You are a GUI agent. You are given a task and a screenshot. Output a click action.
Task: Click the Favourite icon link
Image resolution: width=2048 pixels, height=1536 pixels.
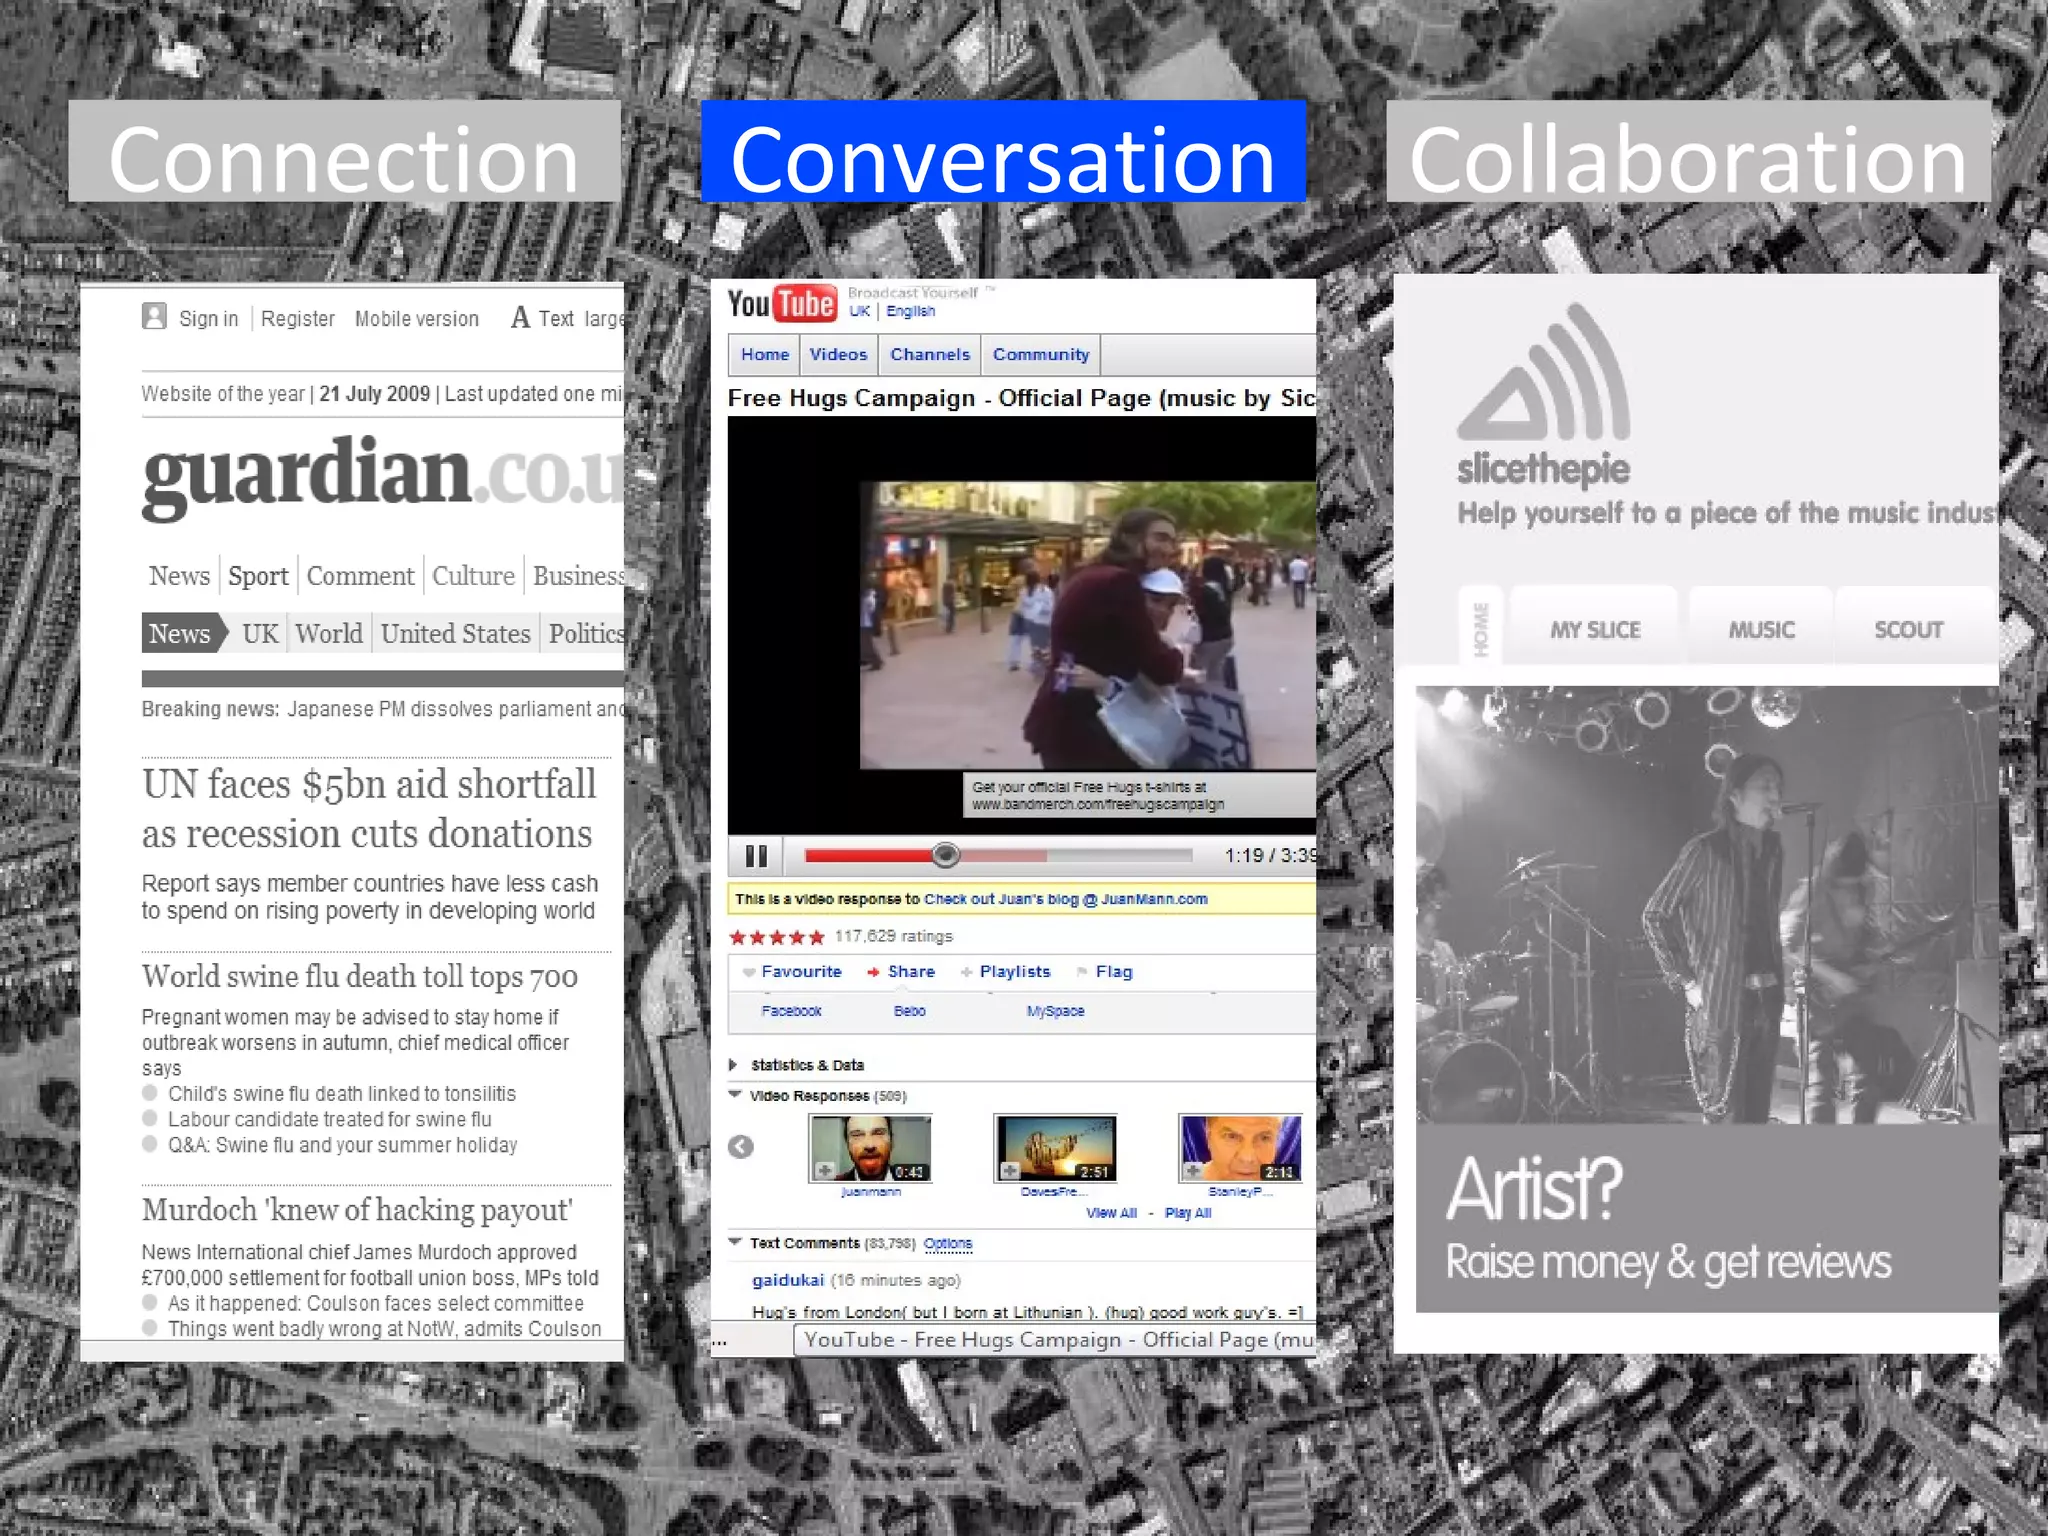point(792,972)
